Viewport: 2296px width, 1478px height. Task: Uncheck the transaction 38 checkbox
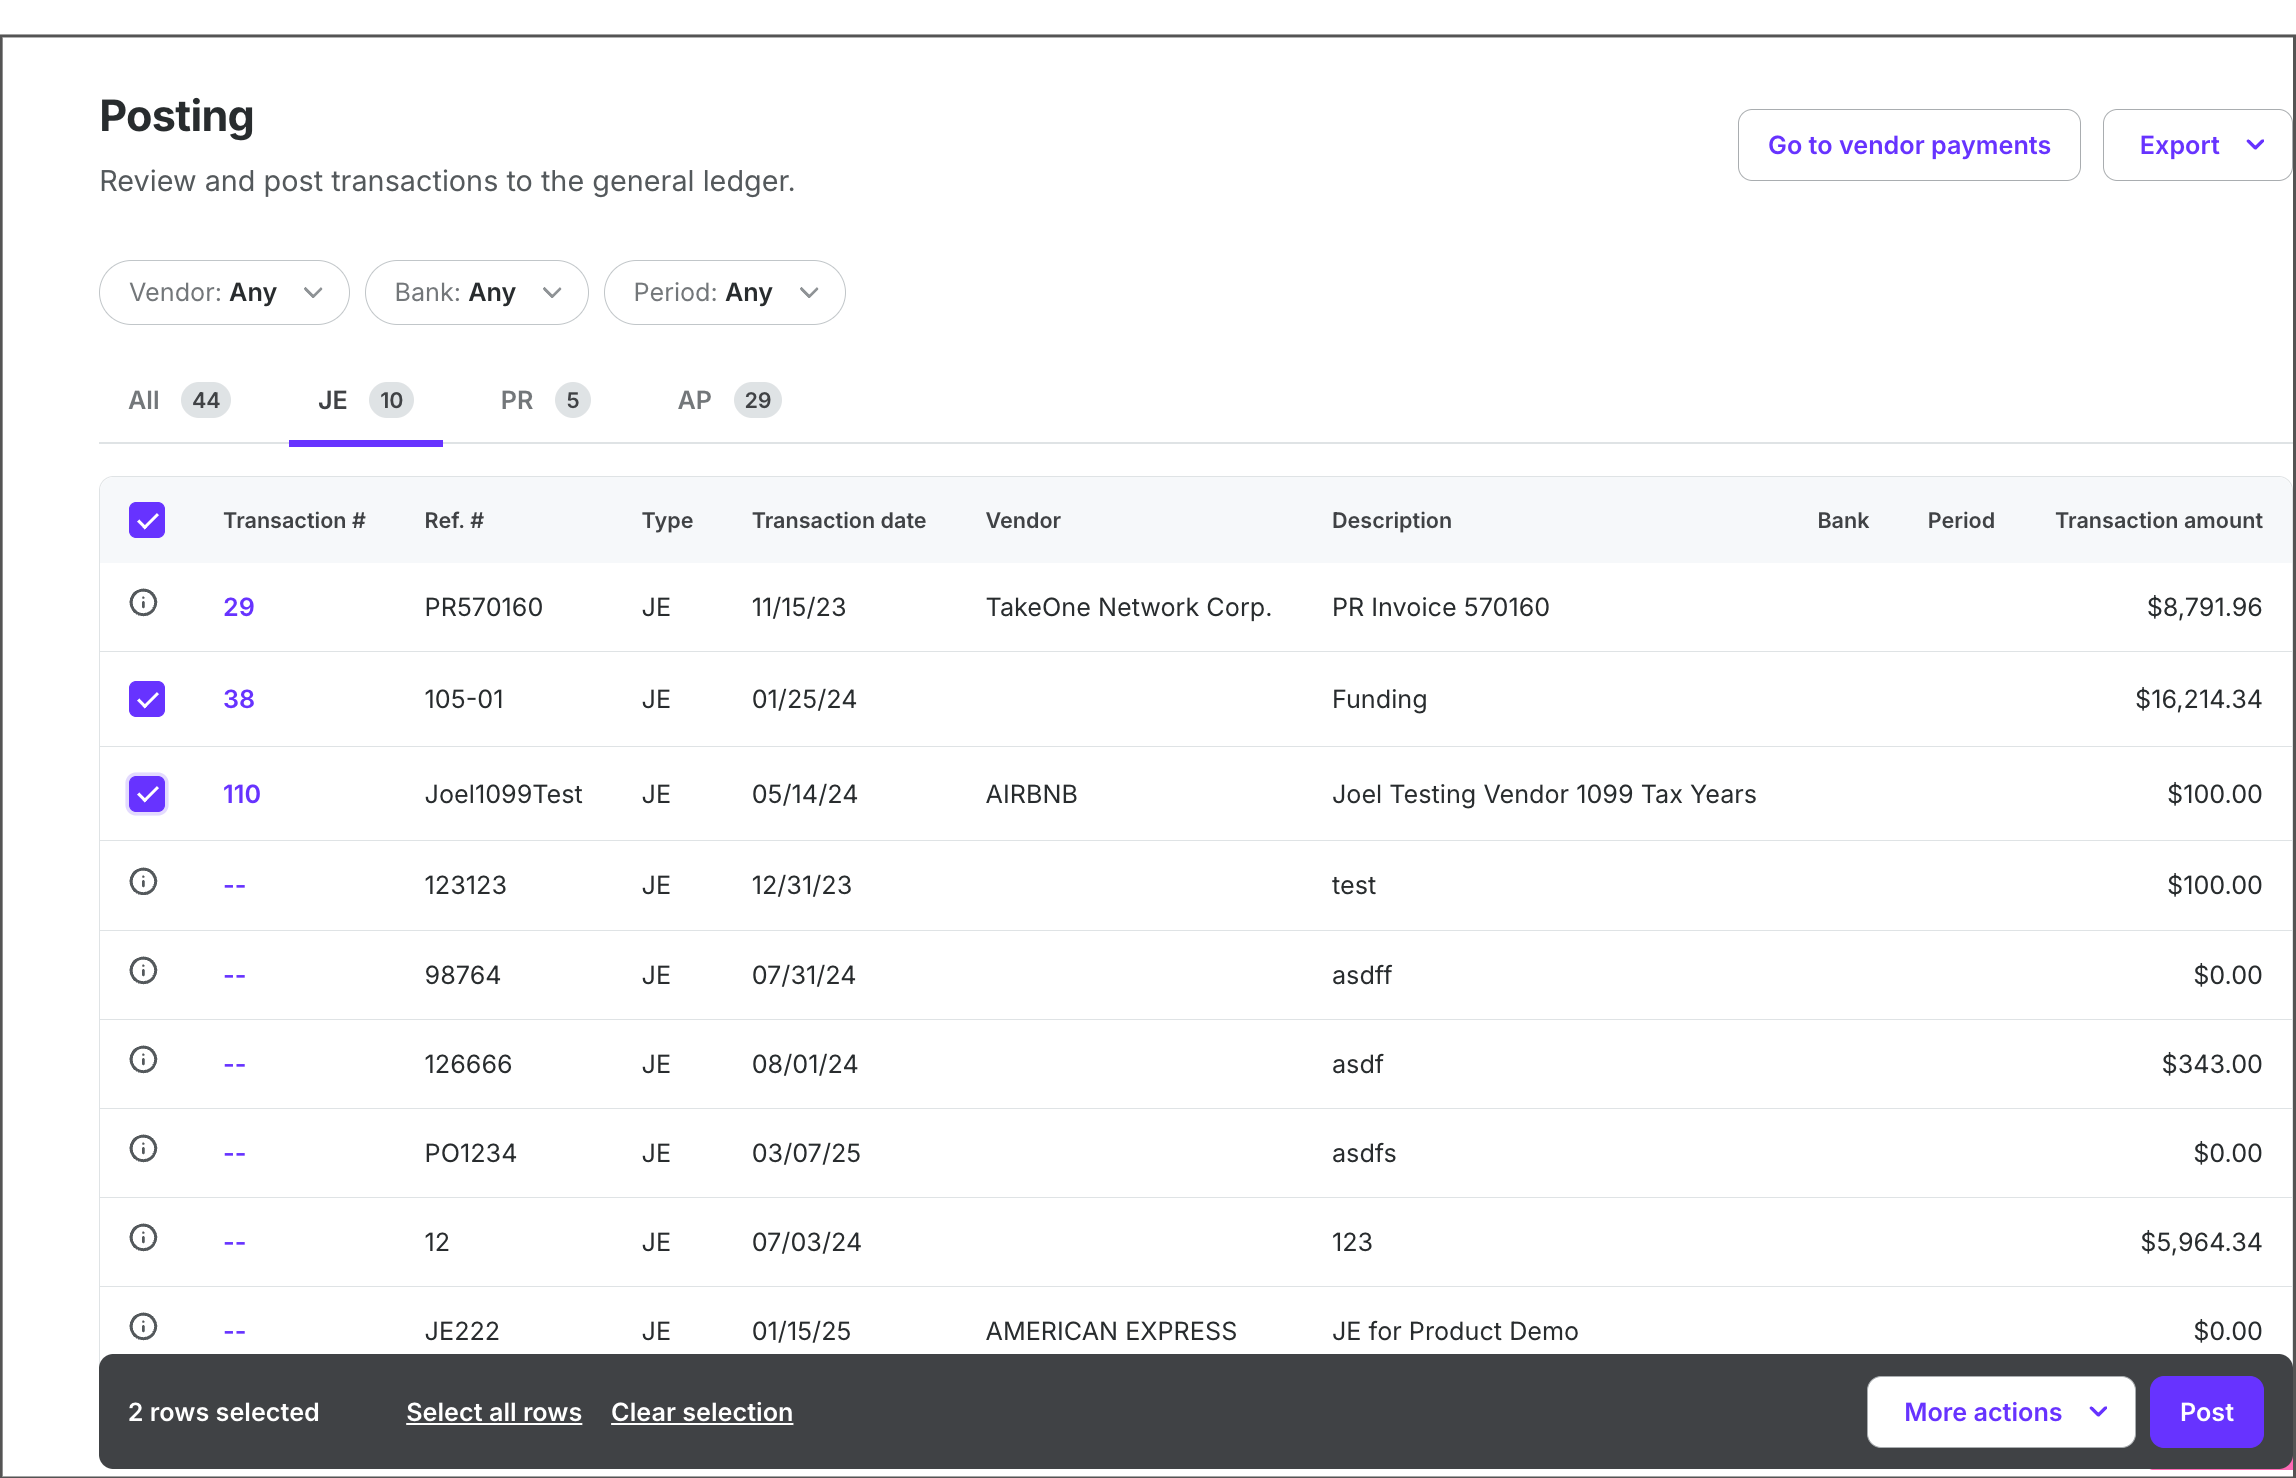tap(147, 699)
